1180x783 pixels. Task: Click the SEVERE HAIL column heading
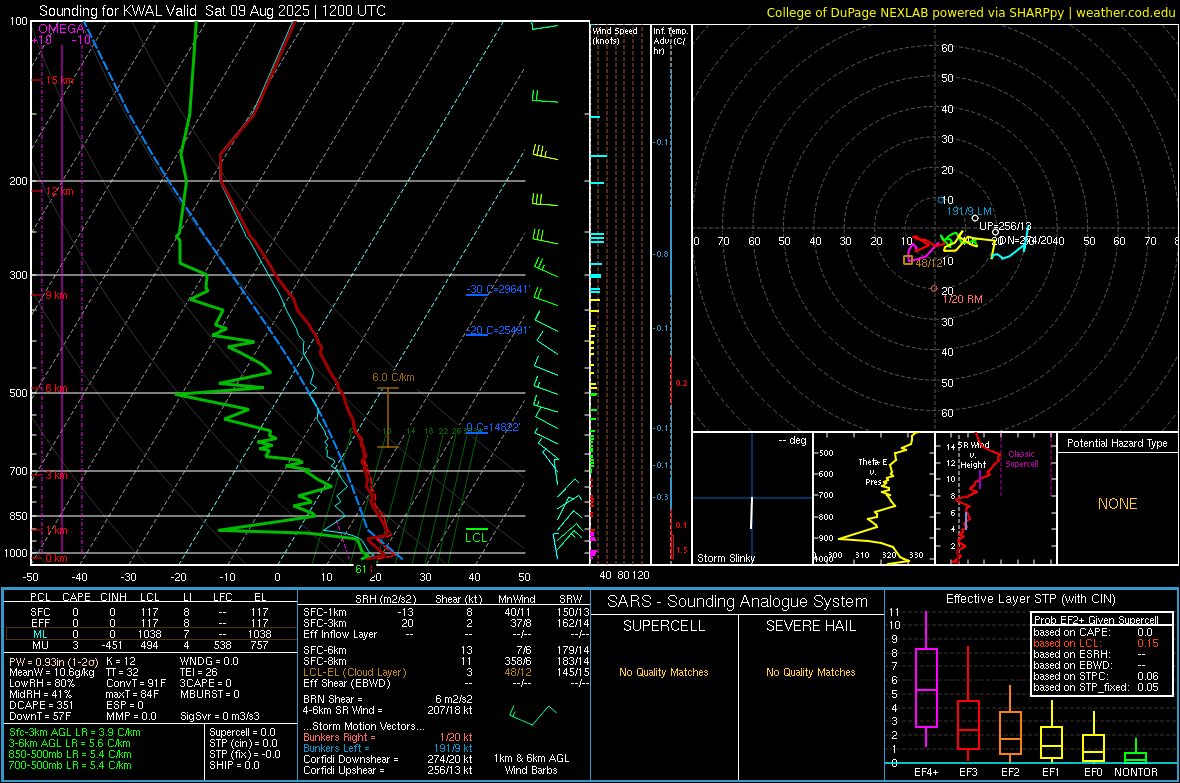click(x=810, y=626)
